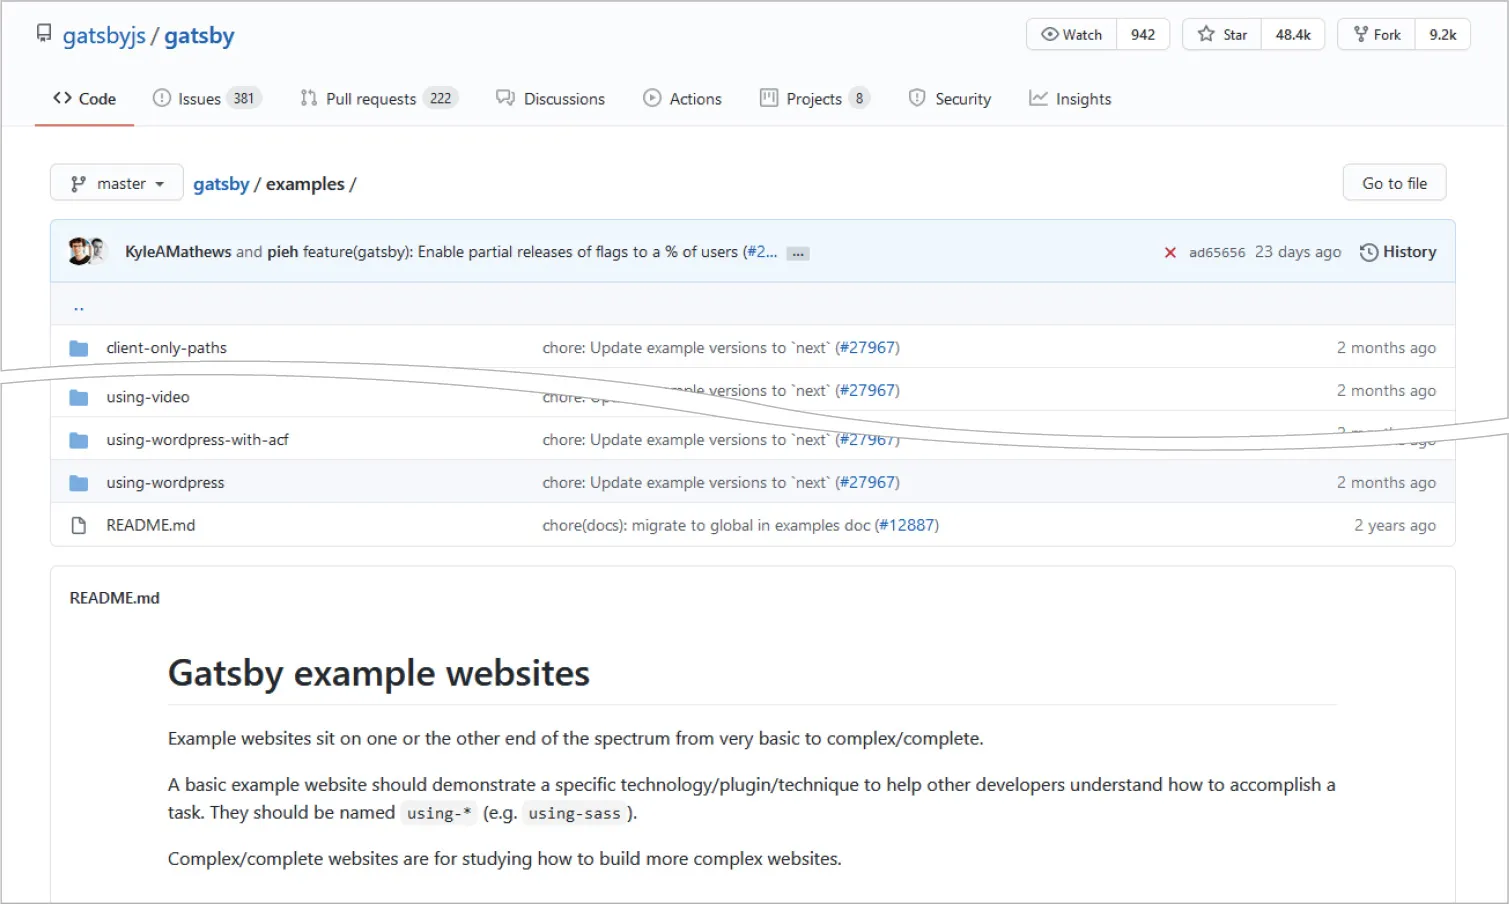This screenshot has width=1509, height=904.
Task: Click the README.md file icon
Action: pyautogui.click(x=79, y=525)
